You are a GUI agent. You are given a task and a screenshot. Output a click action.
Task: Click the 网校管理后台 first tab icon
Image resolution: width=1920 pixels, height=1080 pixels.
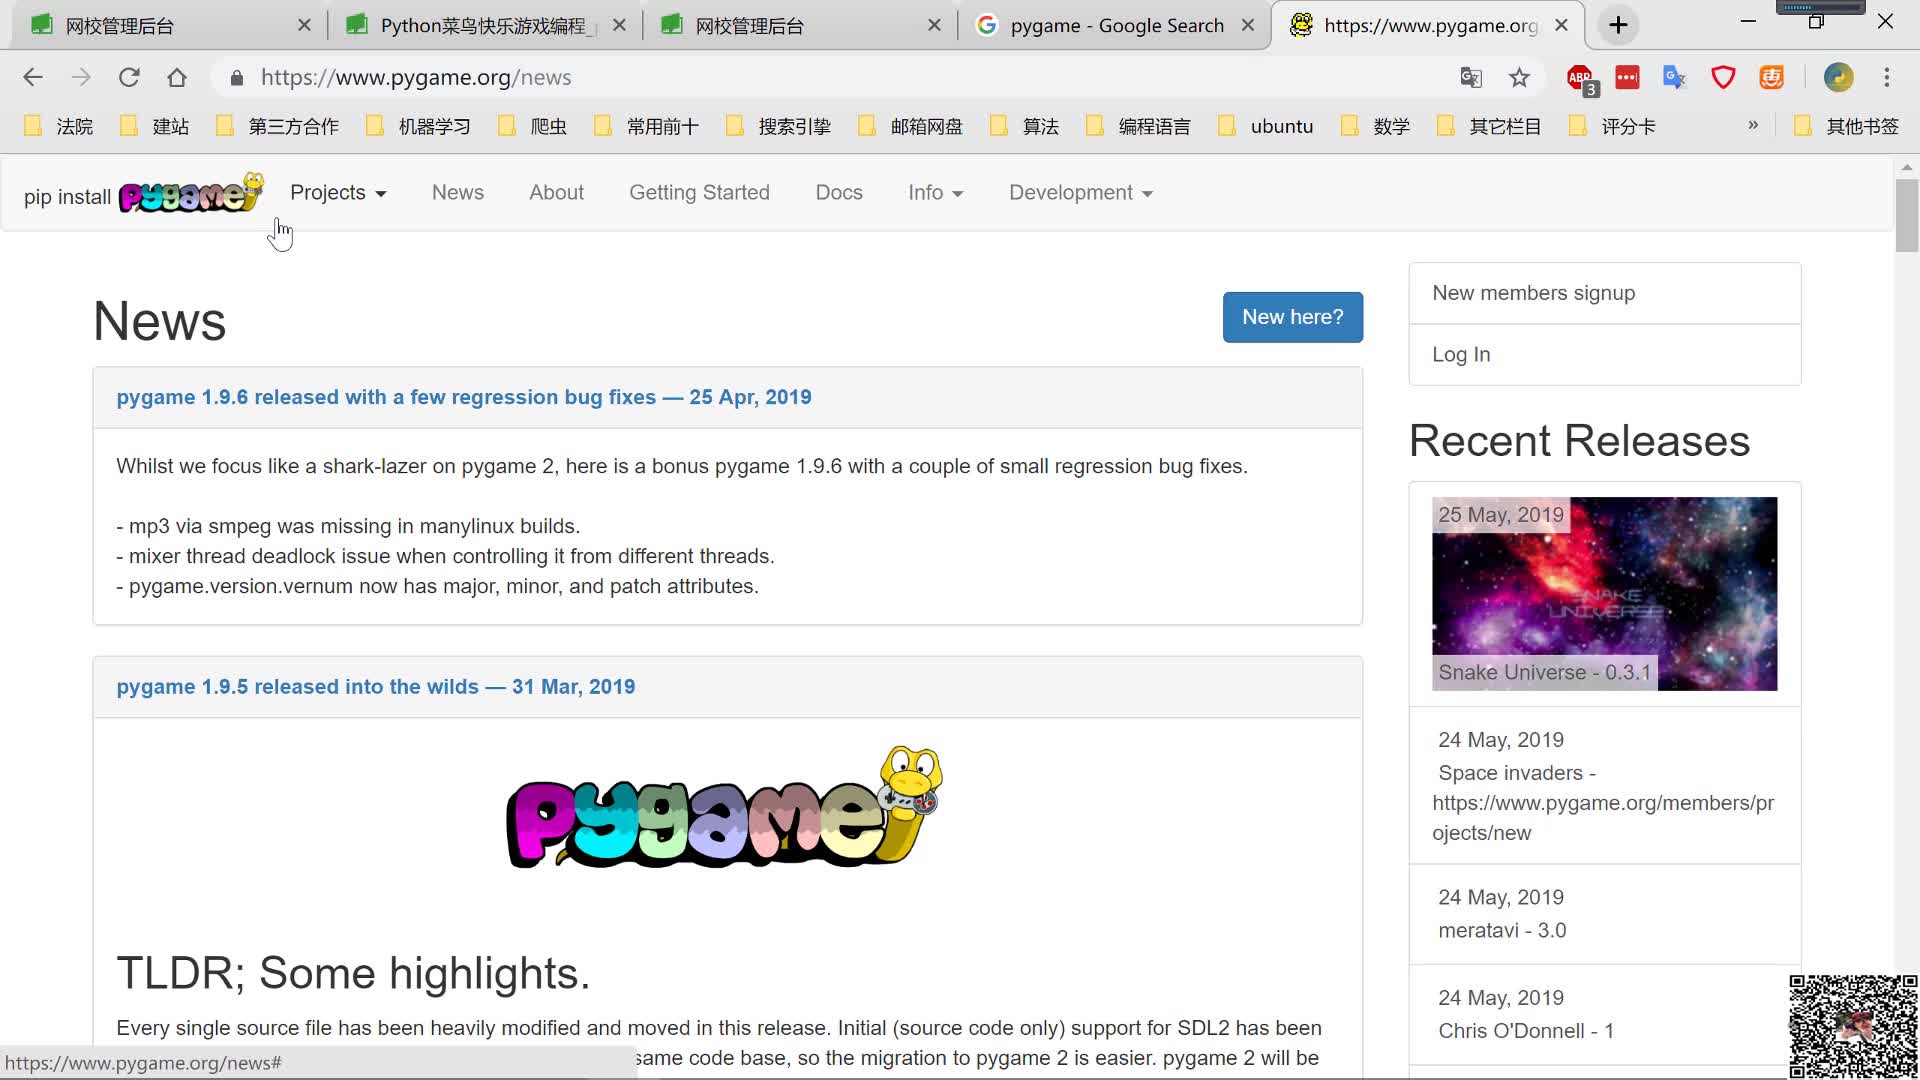[42, 25]
